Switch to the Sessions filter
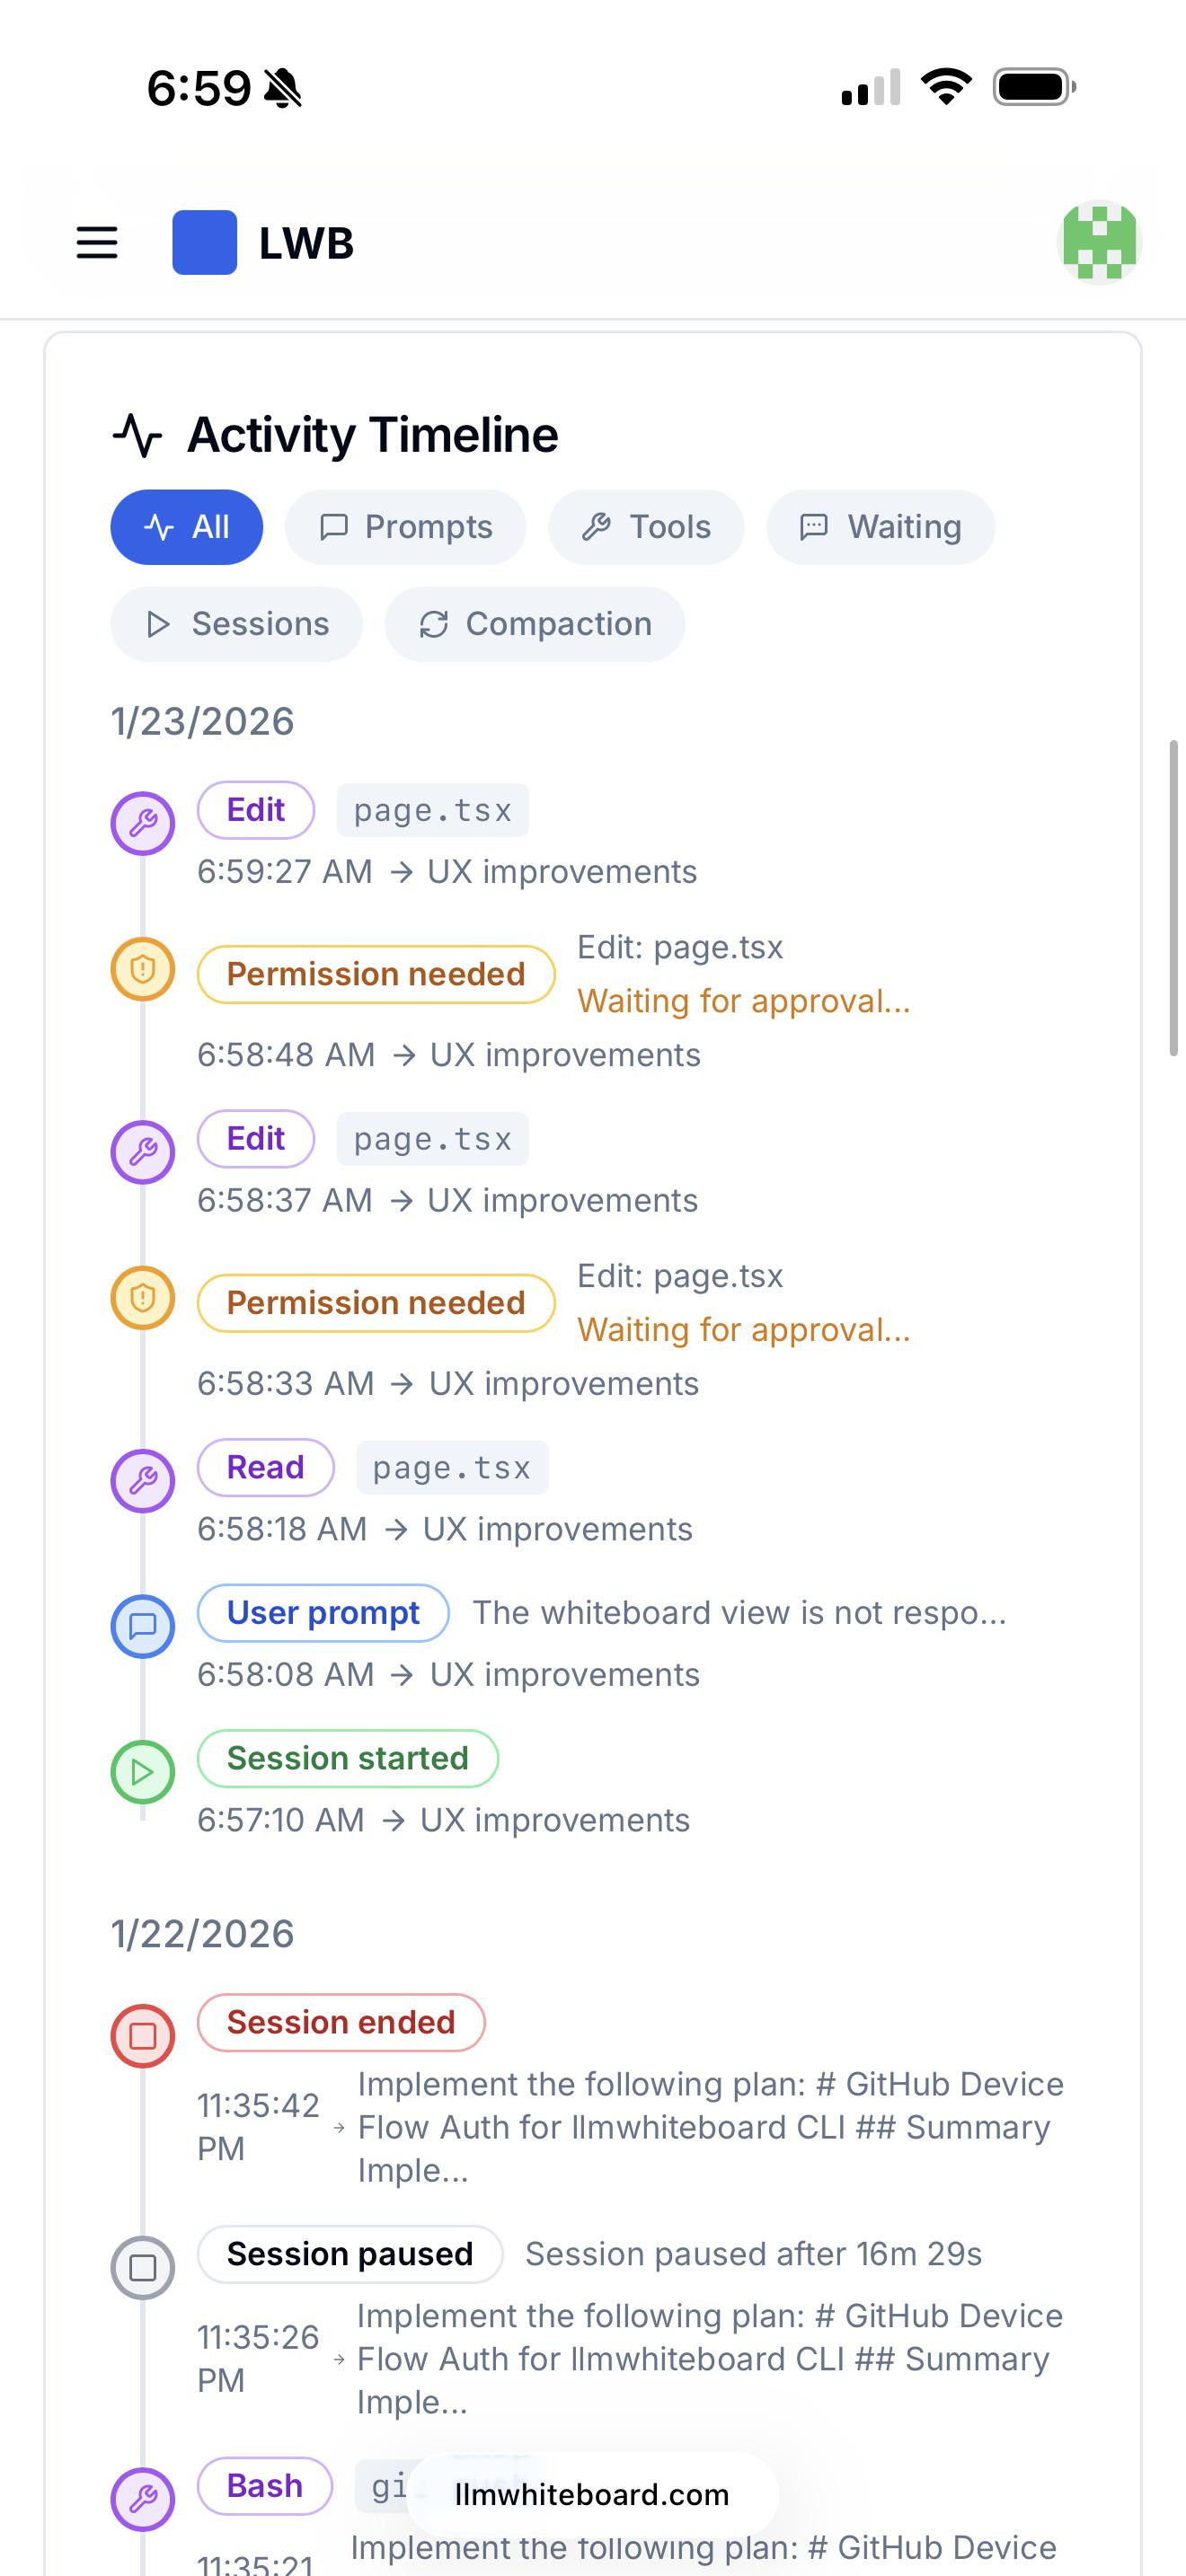 pyautogui.click(x=237, y=624)
